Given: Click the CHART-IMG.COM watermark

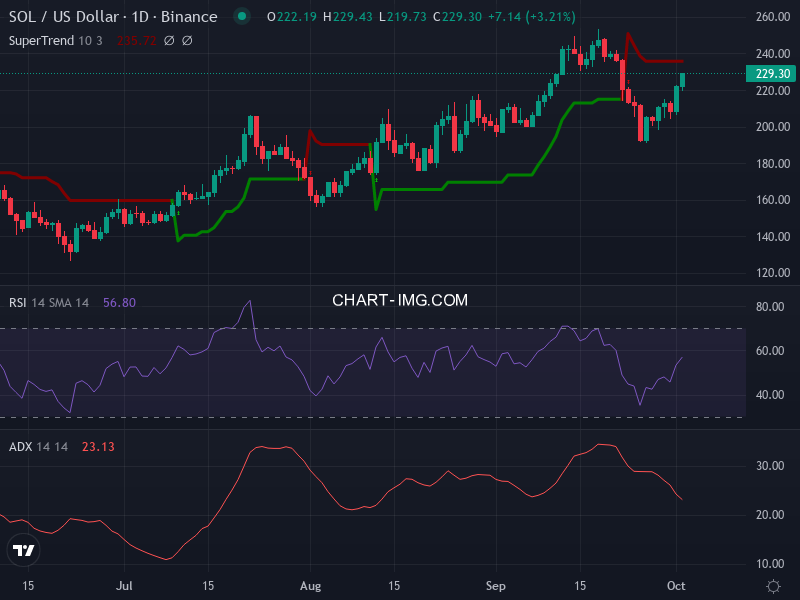Looking at the screenshot, I should click(x=400, y=300).
